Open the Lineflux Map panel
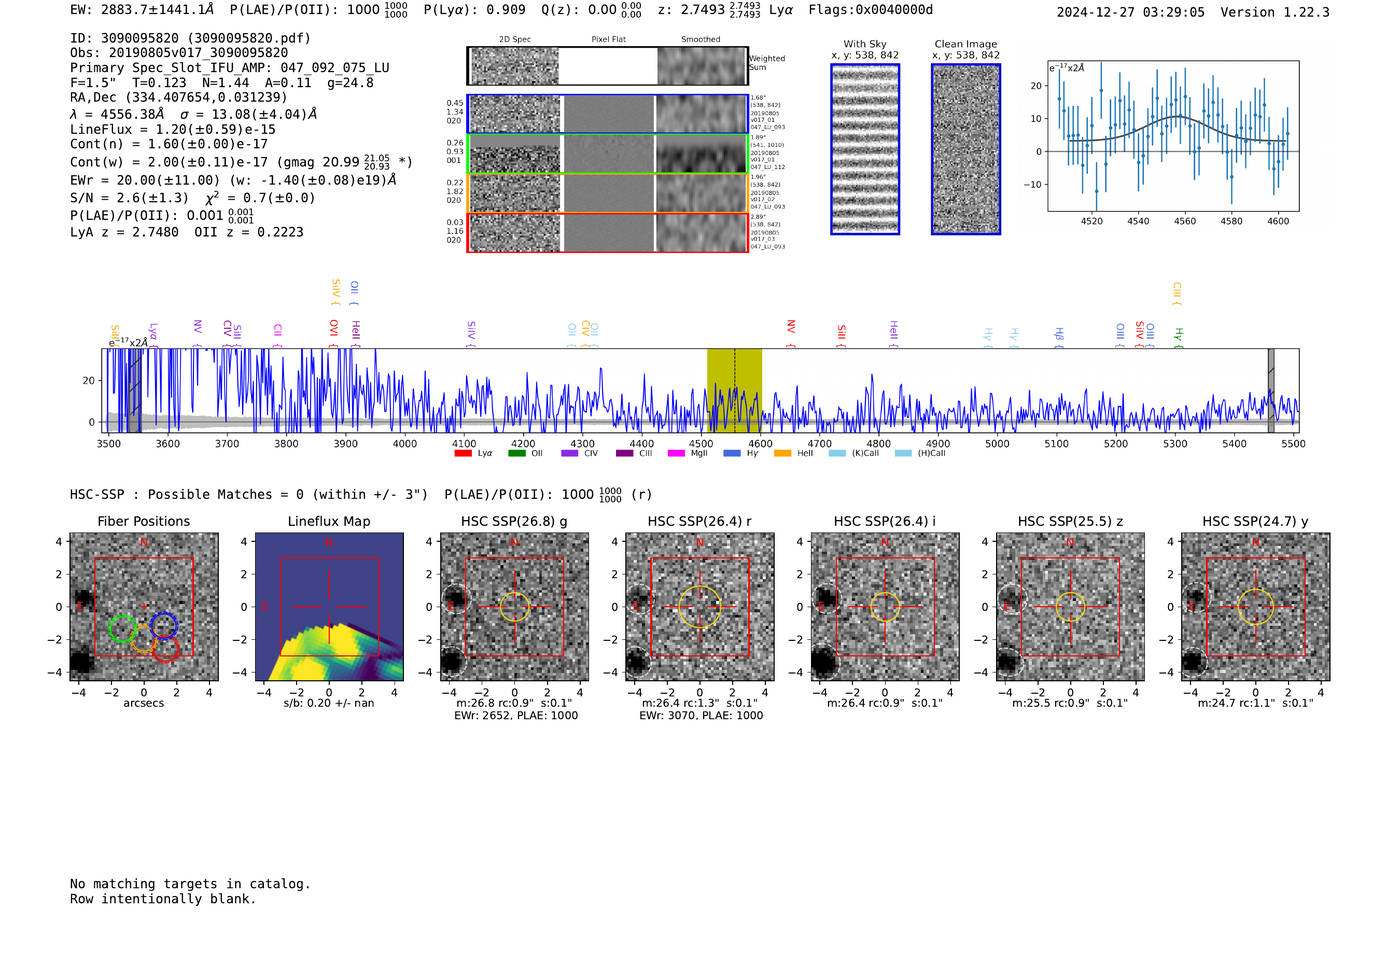Viewport: 1400px width, 953px height. coord(329,607)
